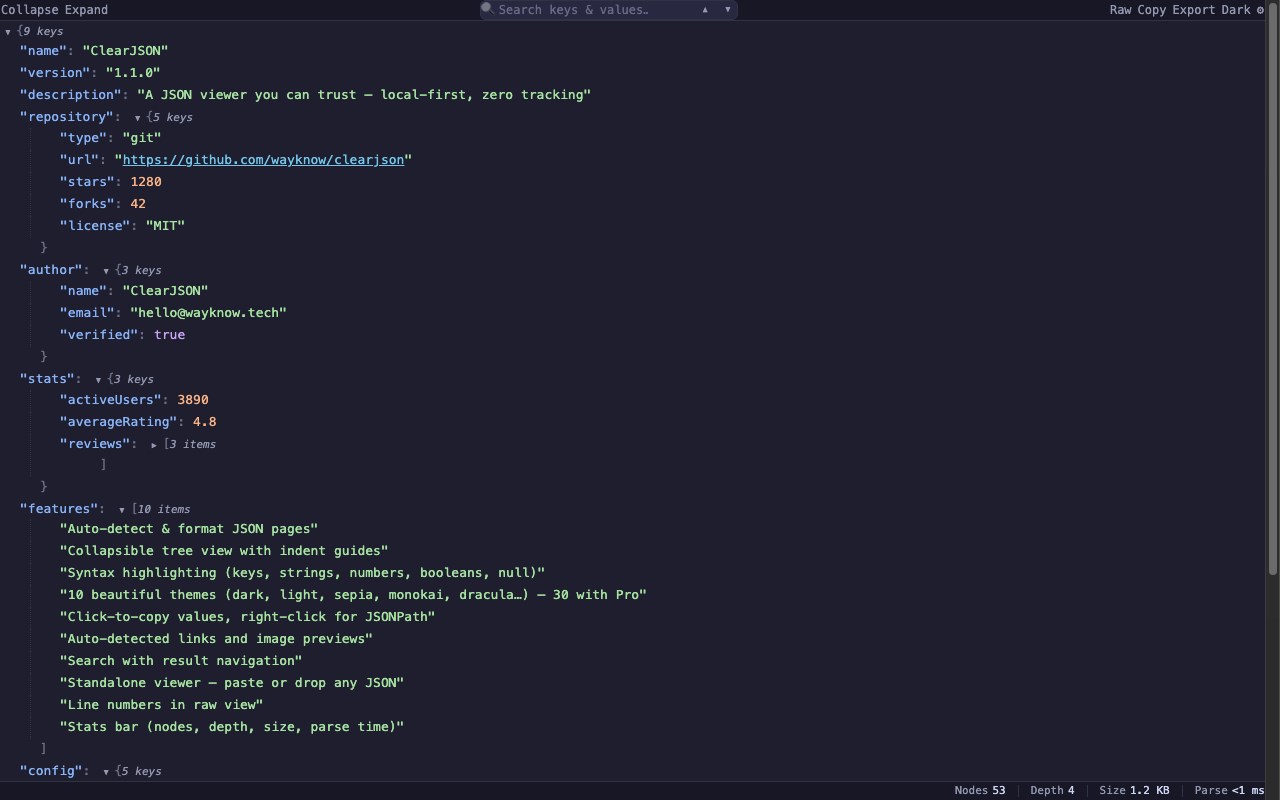This screenshot has height=800, width=1280.
Task: Click the Expand all button
Action: [86, 10]
